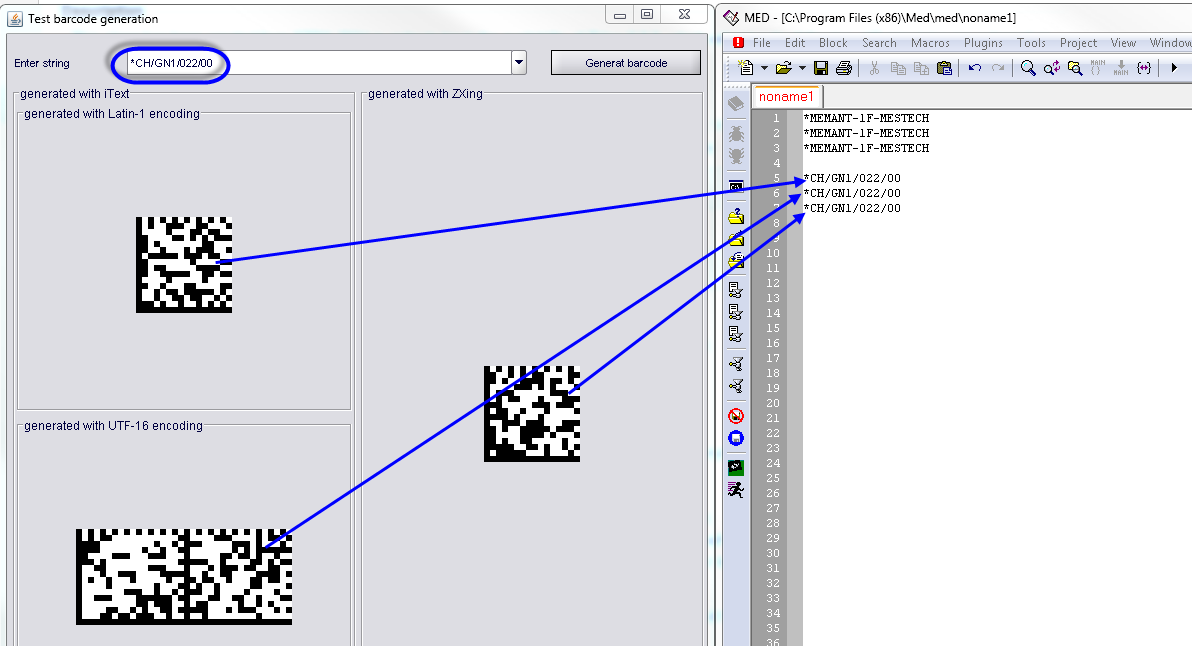
Task: Click the Generat barcode button
Action: pyautogui.click(x=626, y=63)
